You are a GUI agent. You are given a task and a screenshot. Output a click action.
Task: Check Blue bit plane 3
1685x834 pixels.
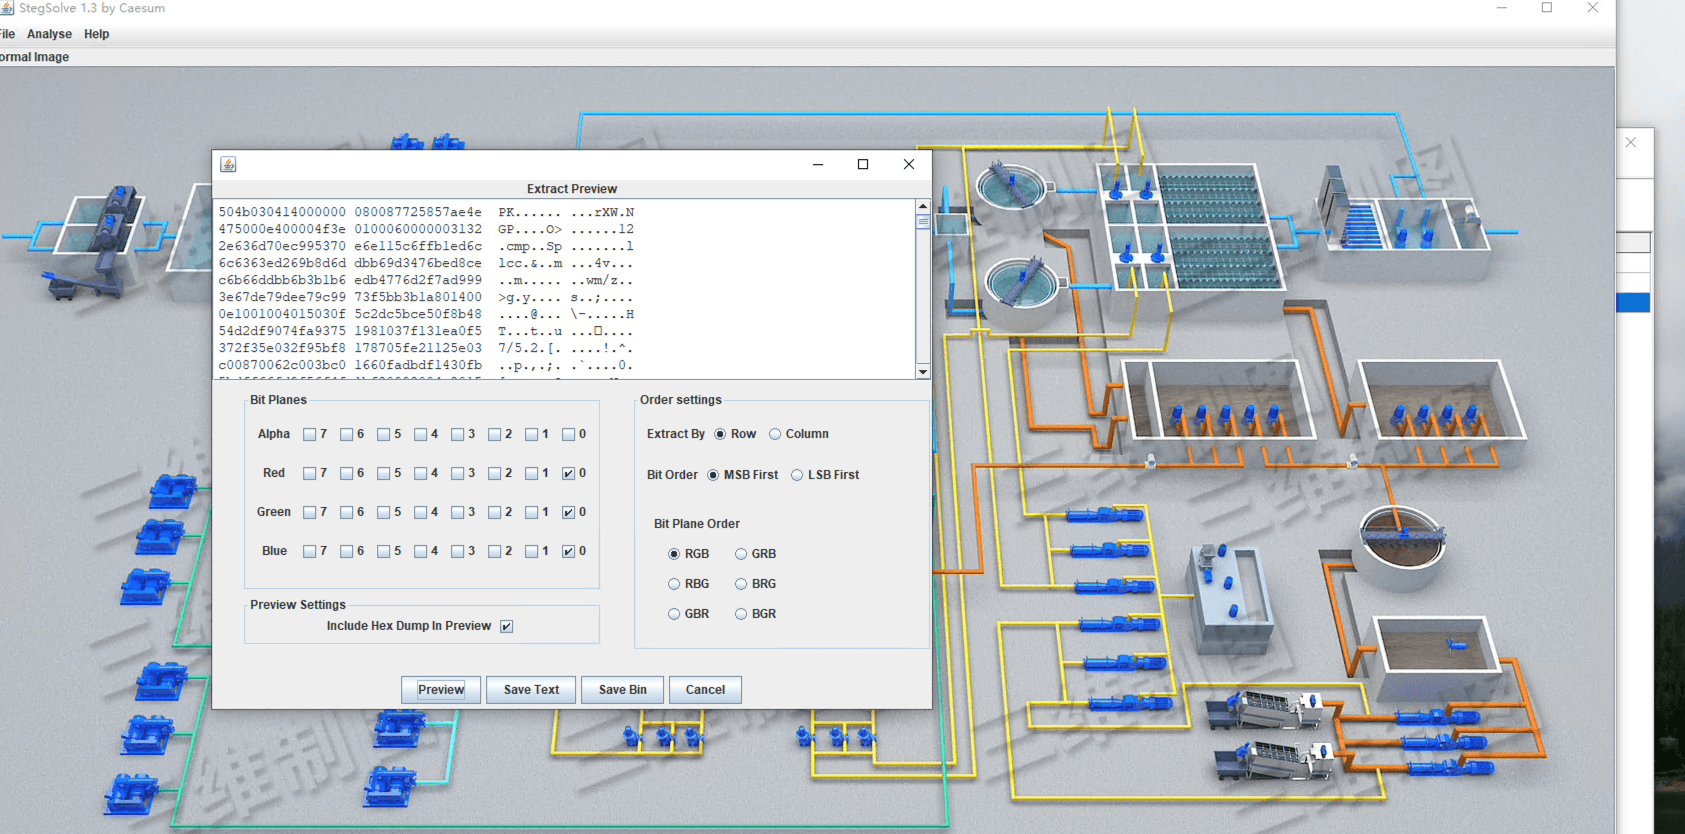click(x=458, y=551)
